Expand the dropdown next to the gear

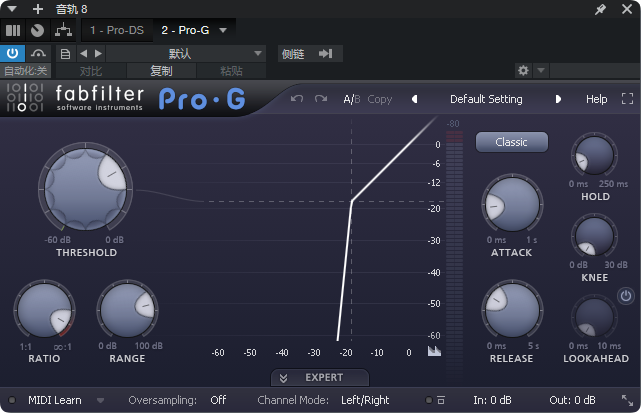541,70
